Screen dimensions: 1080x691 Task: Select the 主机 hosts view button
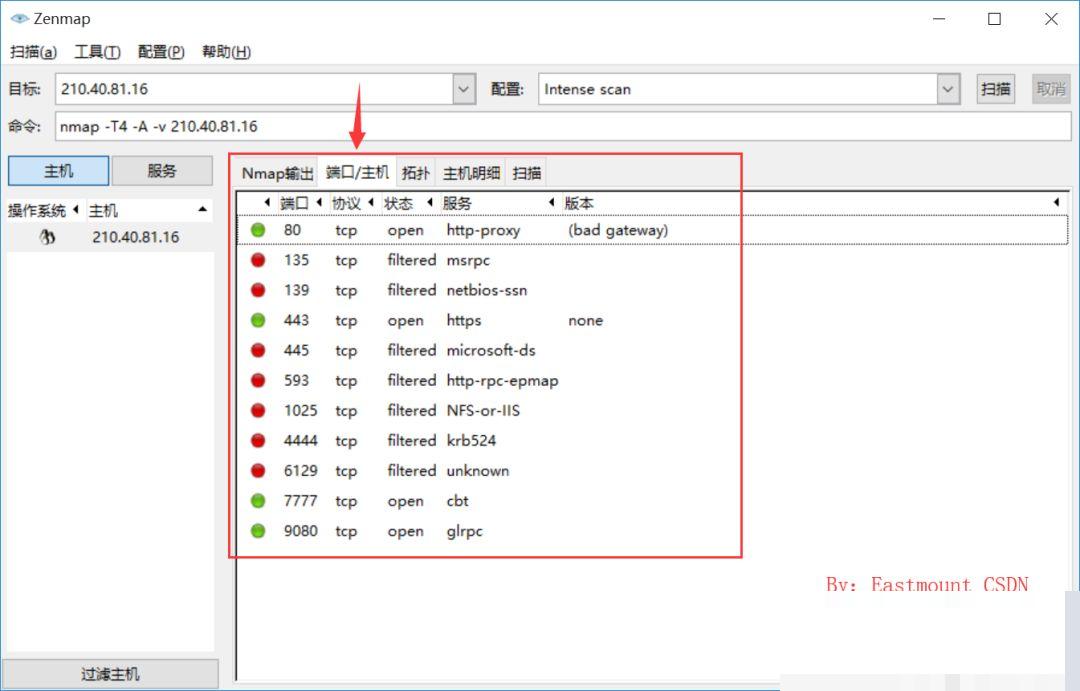(59, 171)
